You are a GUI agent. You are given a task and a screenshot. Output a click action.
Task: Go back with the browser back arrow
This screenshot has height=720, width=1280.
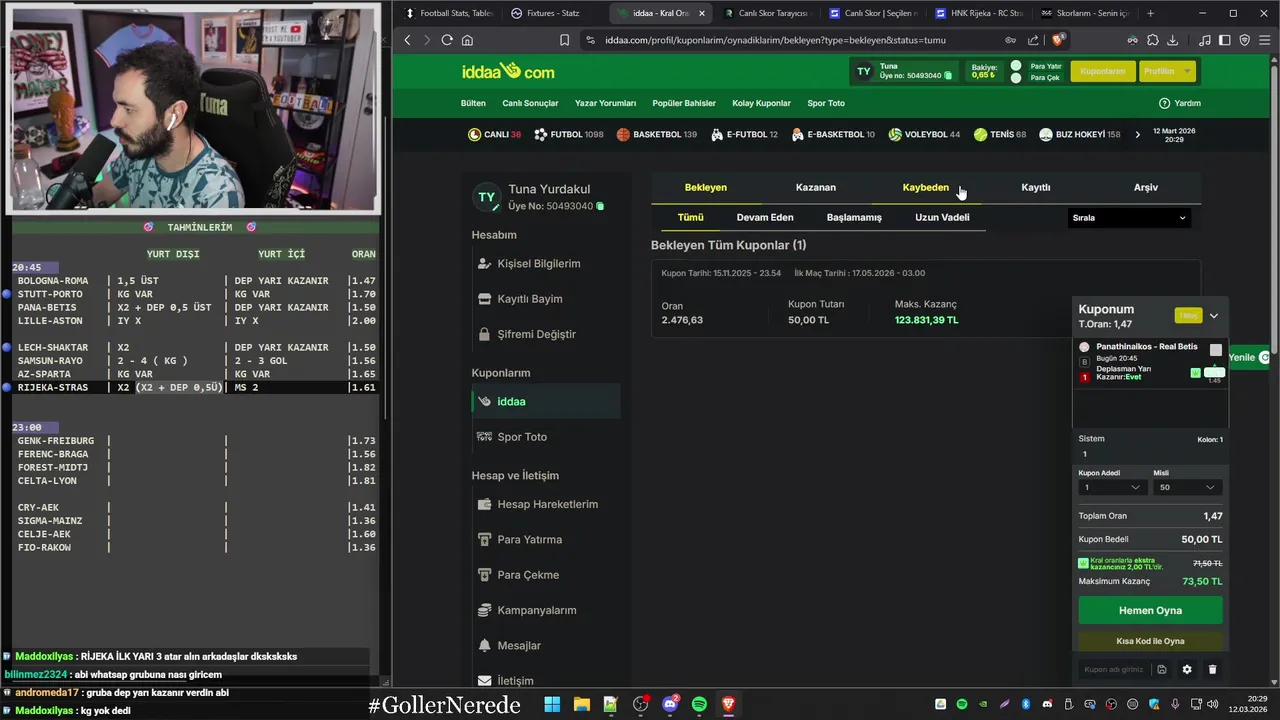(407, 40)
